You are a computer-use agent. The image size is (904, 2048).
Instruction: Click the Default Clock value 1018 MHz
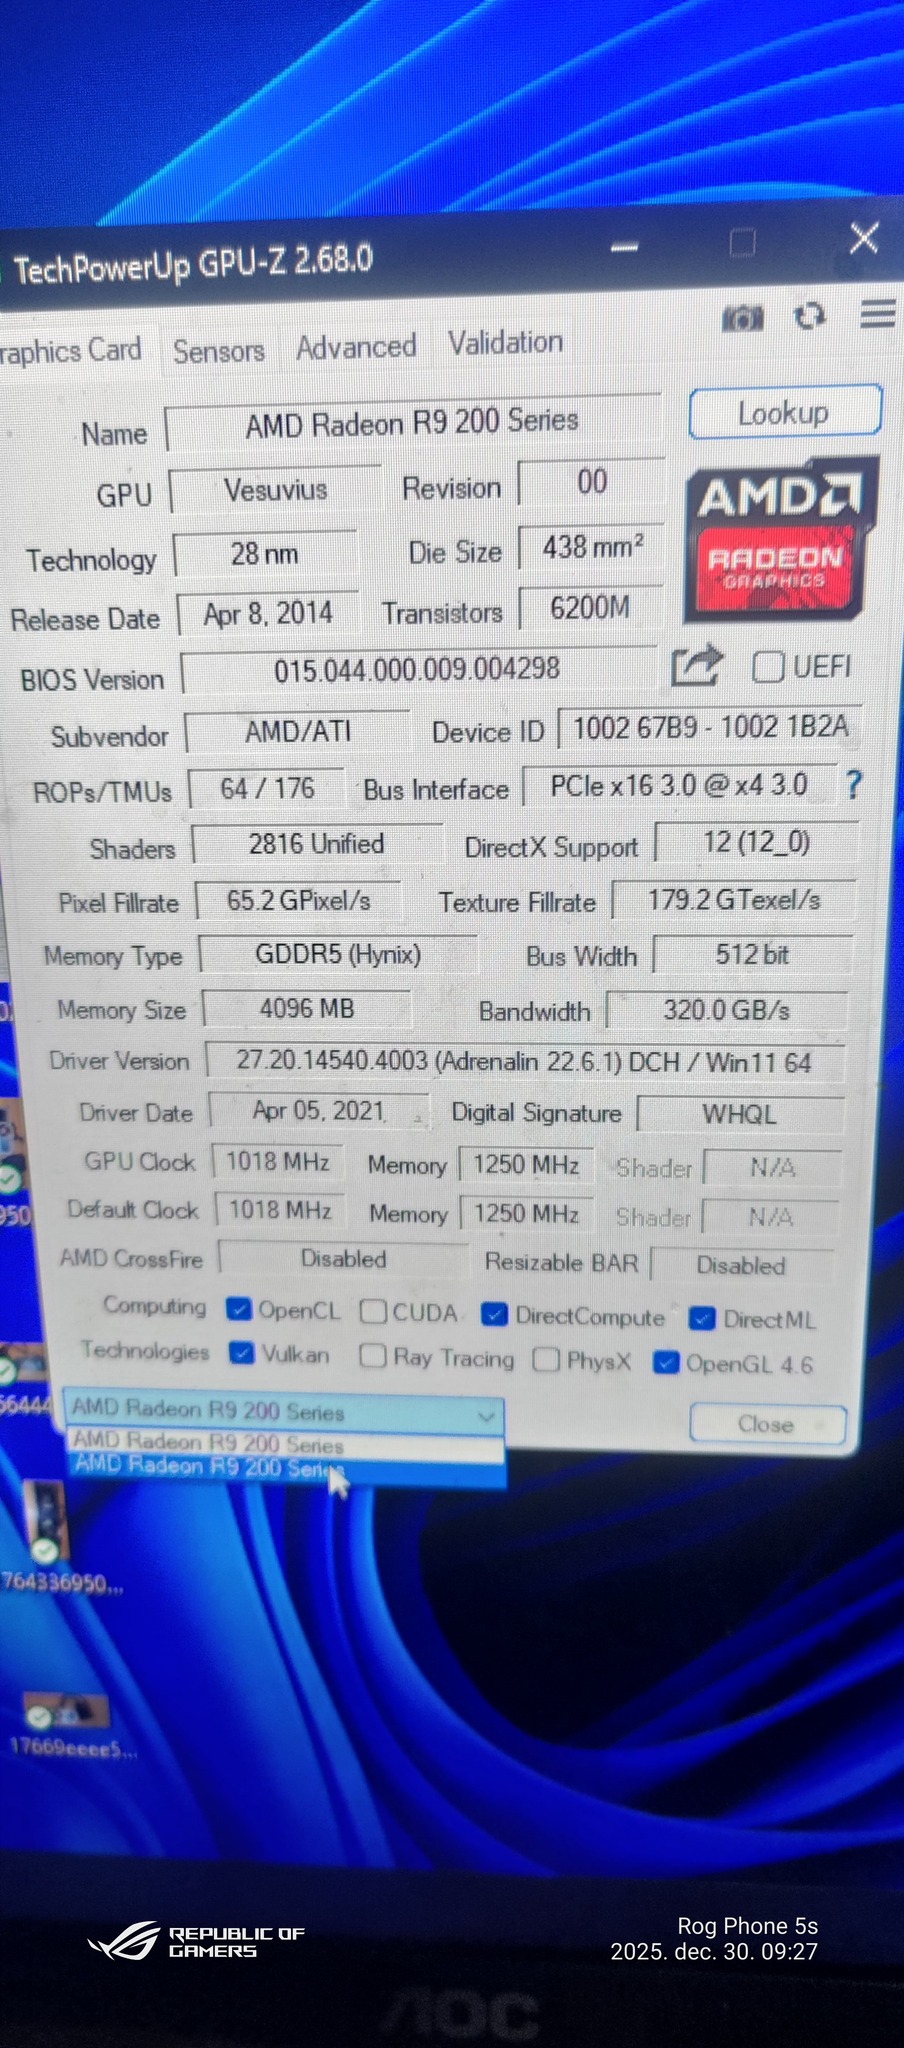[x=279, y=1210]
